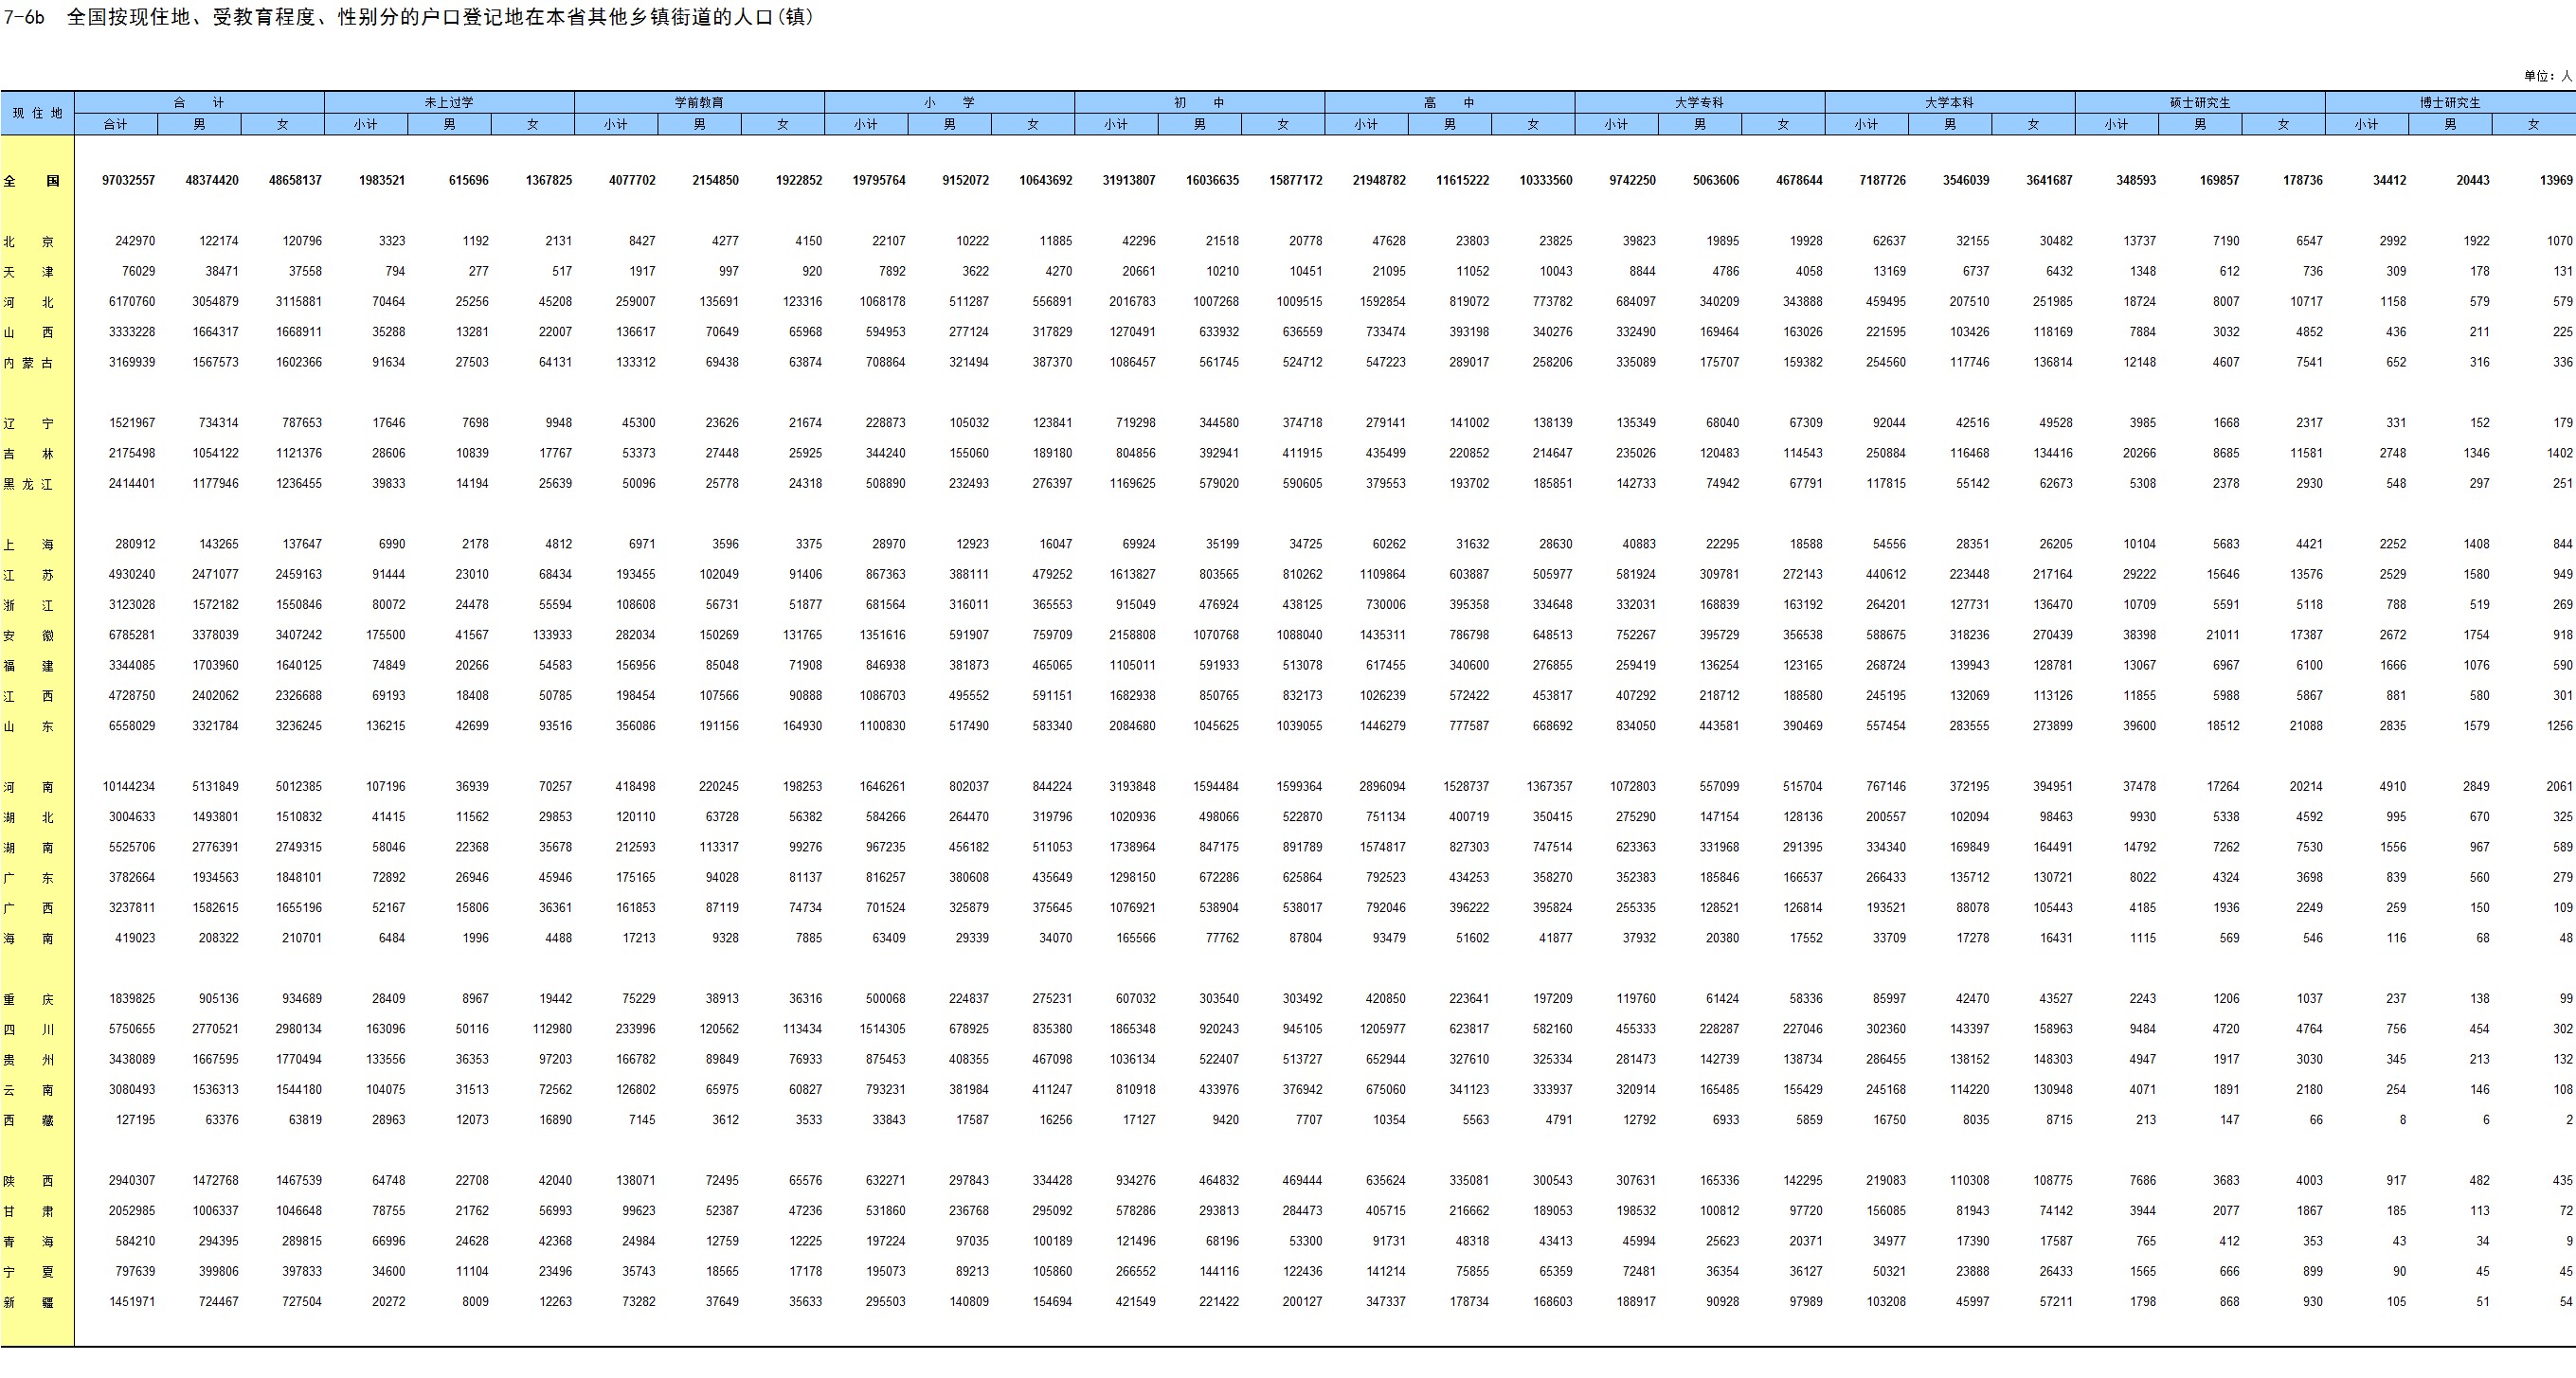Click the 现住地 header cell

(x=37, y=113)
